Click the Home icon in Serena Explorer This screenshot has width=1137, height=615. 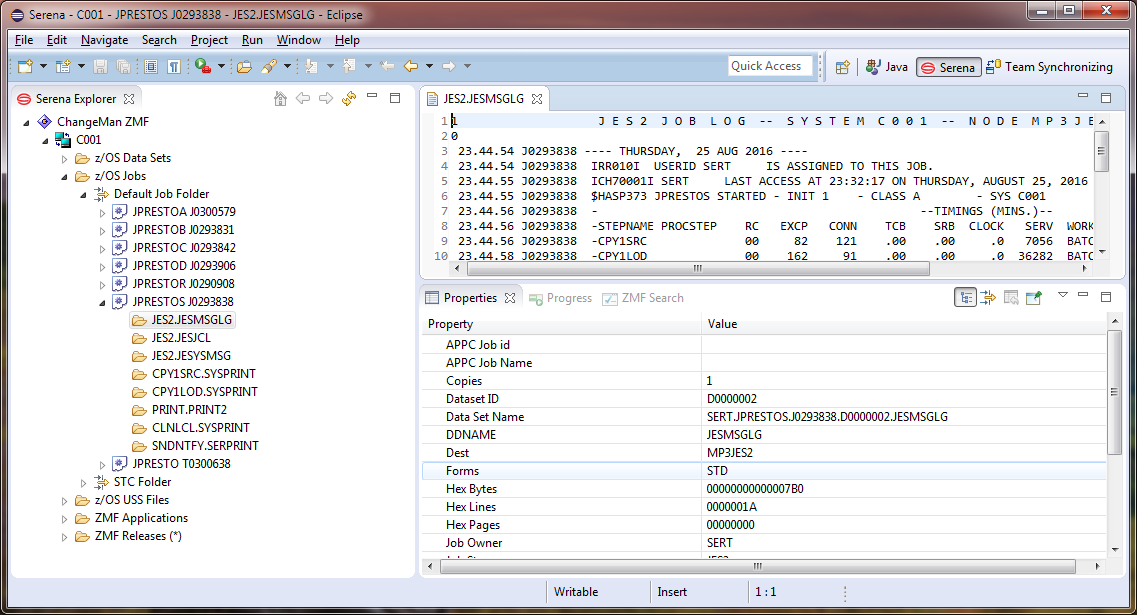pos(280,99)
